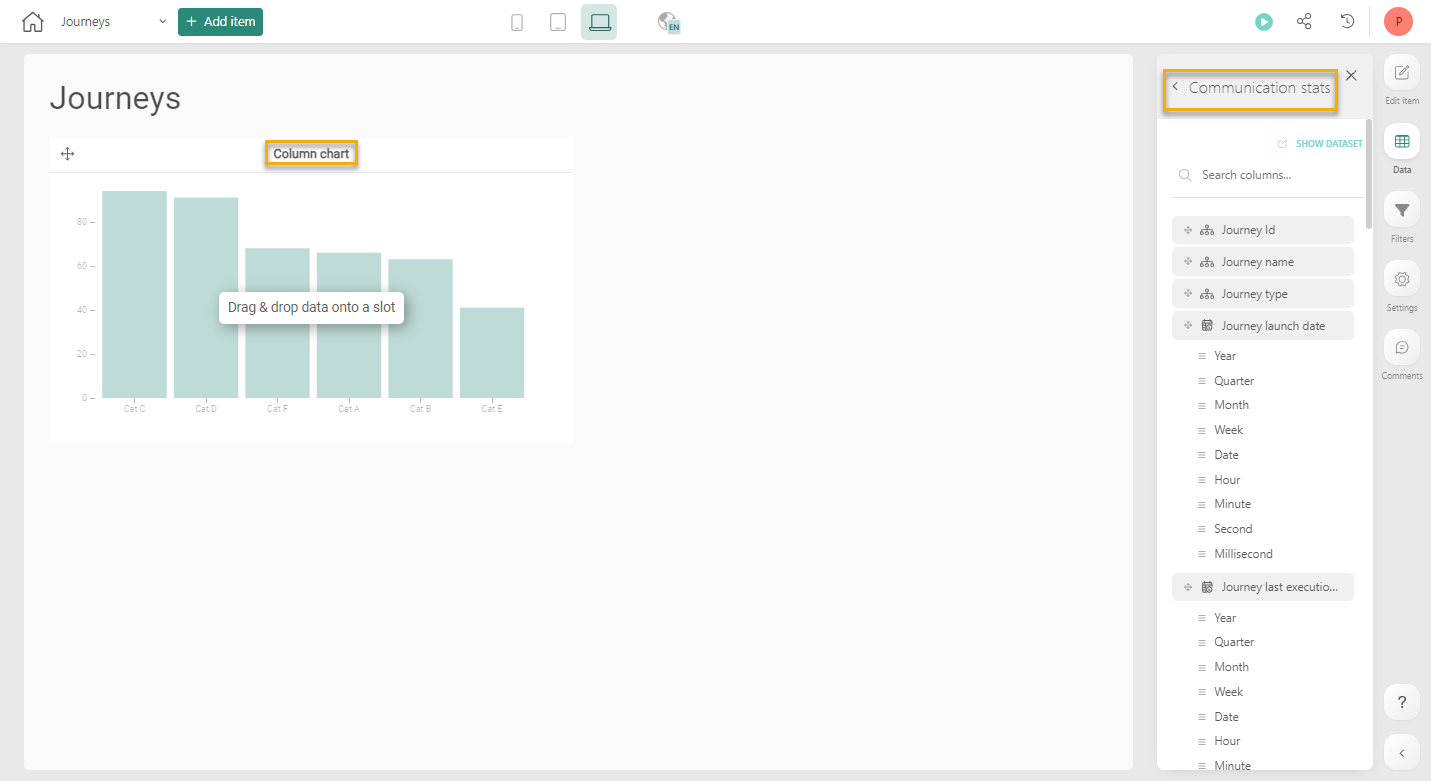The image size is (1431, 781).
Task: Click the Add item button
Action: coord(220,22)
